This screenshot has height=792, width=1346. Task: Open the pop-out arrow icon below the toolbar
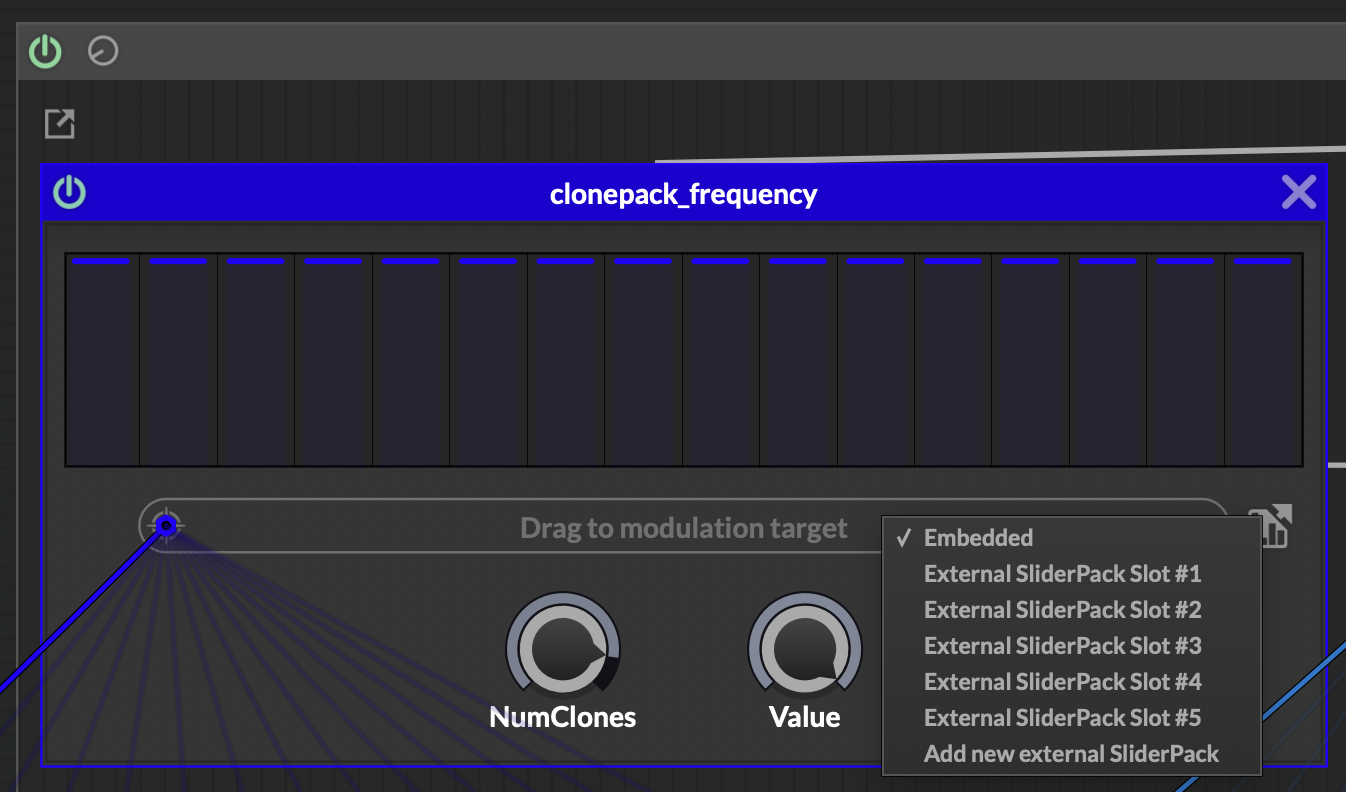(x=60, y=124)
